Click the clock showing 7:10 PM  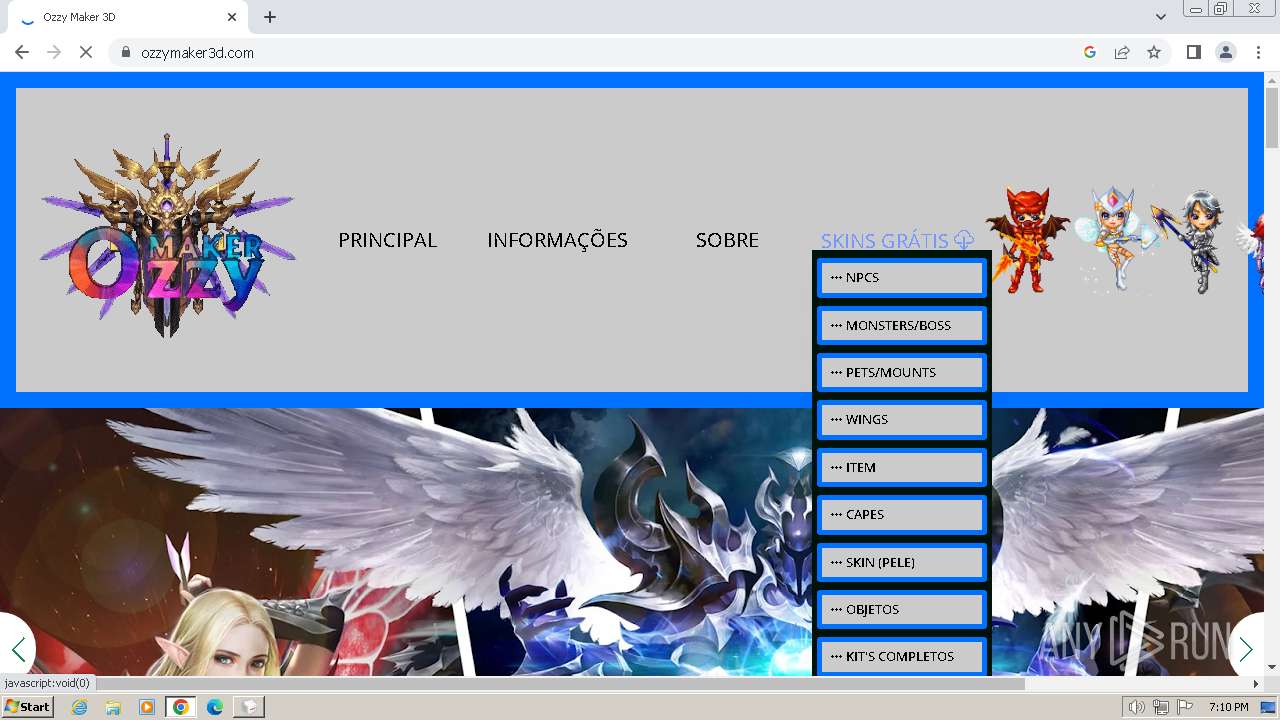coord(1228,707)
